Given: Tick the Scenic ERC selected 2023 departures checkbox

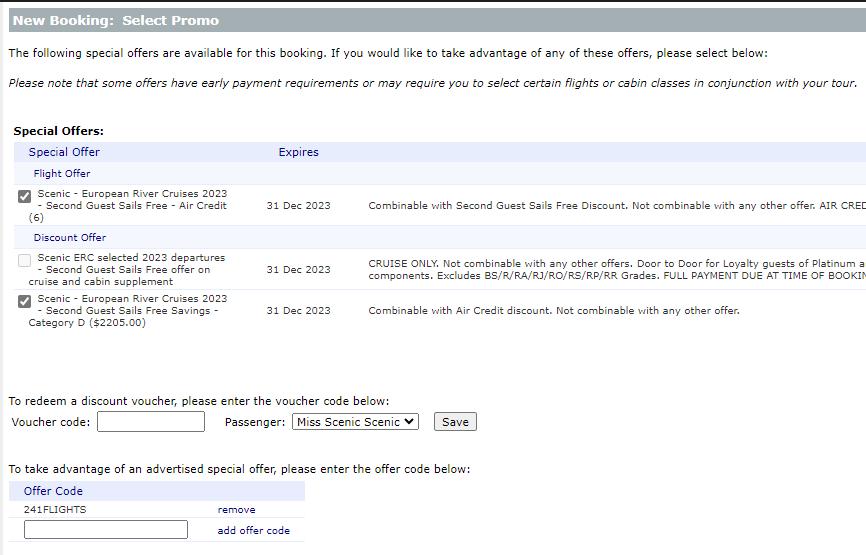Looking at the screenshot, I should tap(24, 261).
